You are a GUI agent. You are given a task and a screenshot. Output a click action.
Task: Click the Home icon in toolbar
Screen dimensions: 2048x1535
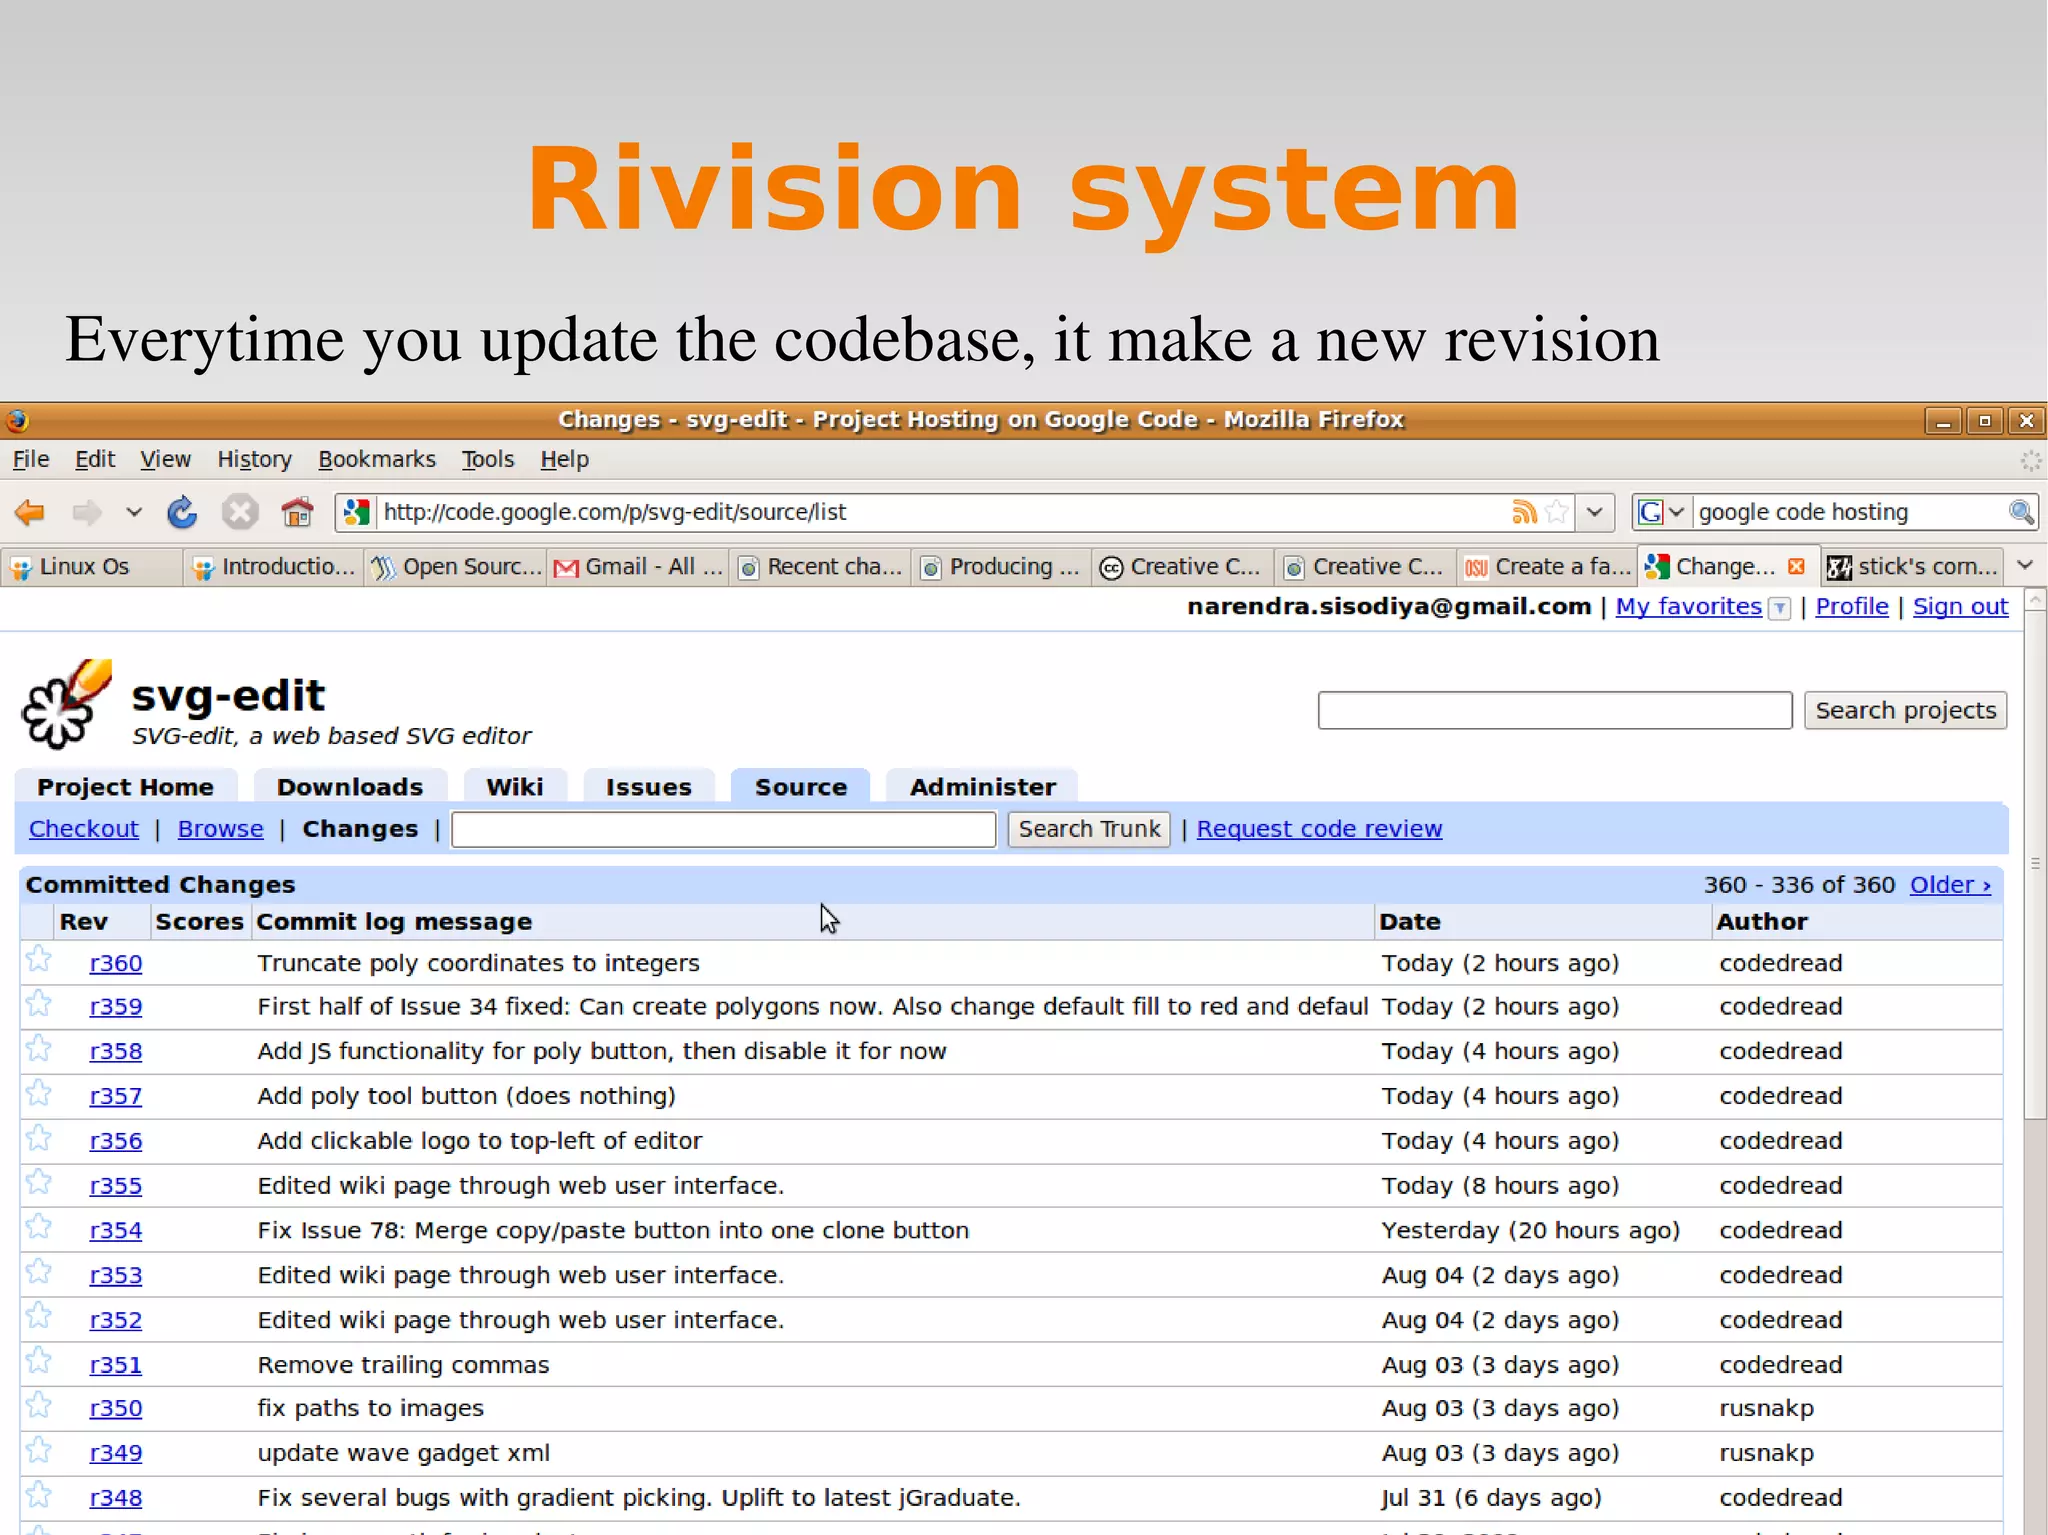297,513
